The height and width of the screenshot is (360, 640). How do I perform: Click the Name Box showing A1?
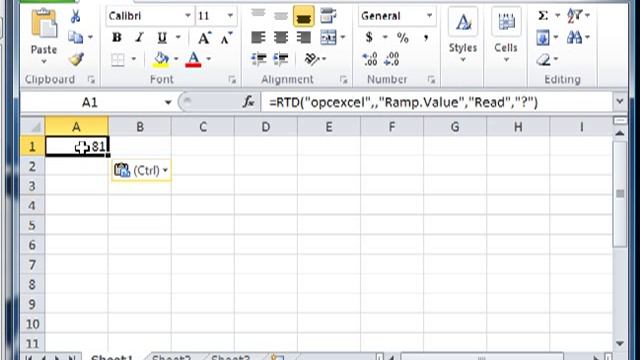tap(90, 102)
